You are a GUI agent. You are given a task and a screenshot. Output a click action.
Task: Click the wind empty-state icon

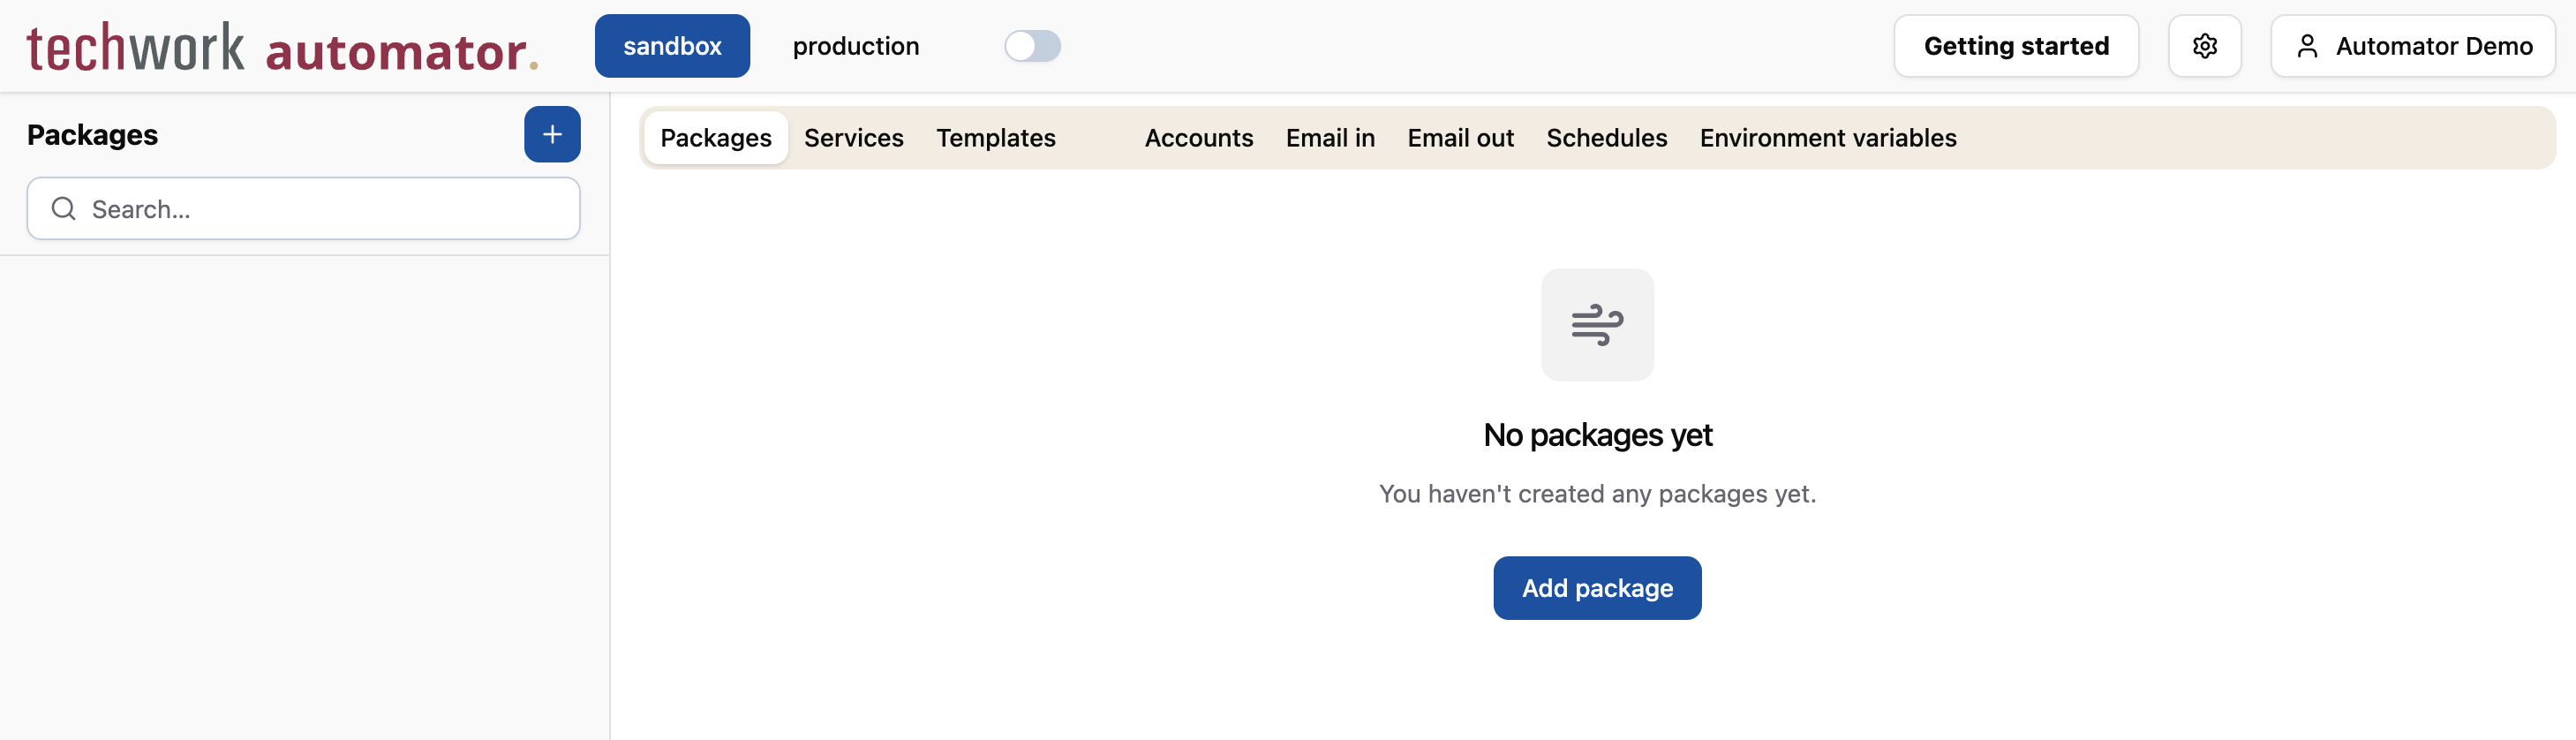point(1597,324)
